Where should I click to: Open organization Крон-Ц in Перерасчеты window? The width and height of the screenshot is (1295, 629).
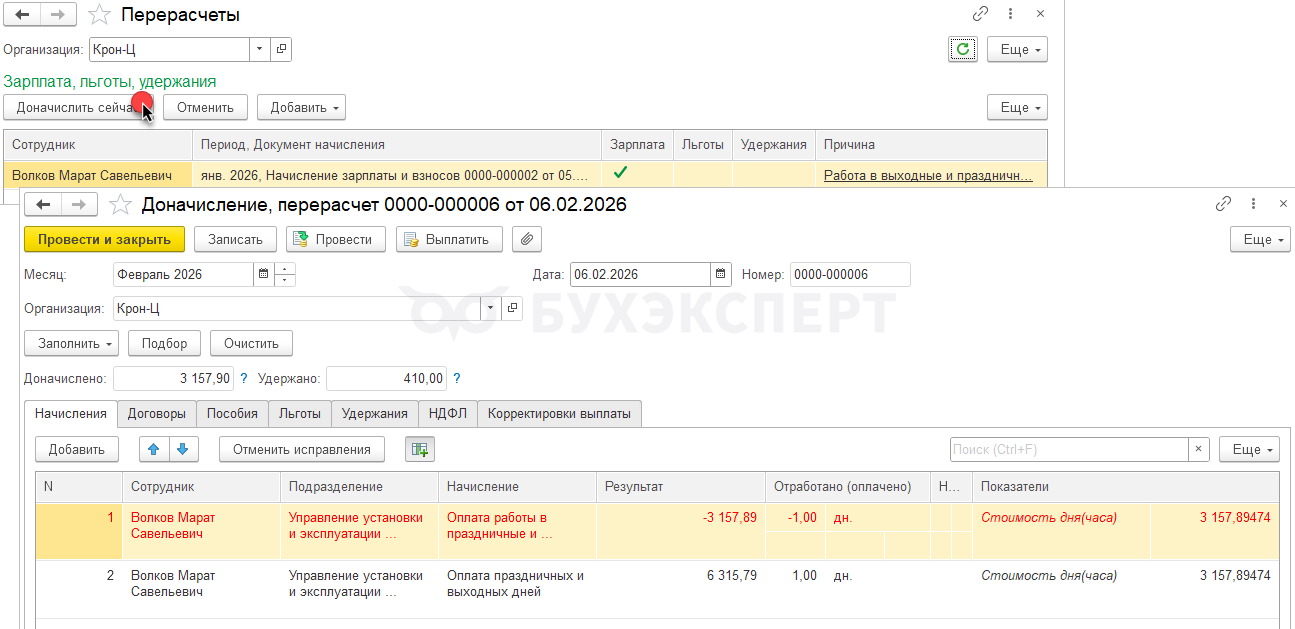pos(281,49)
